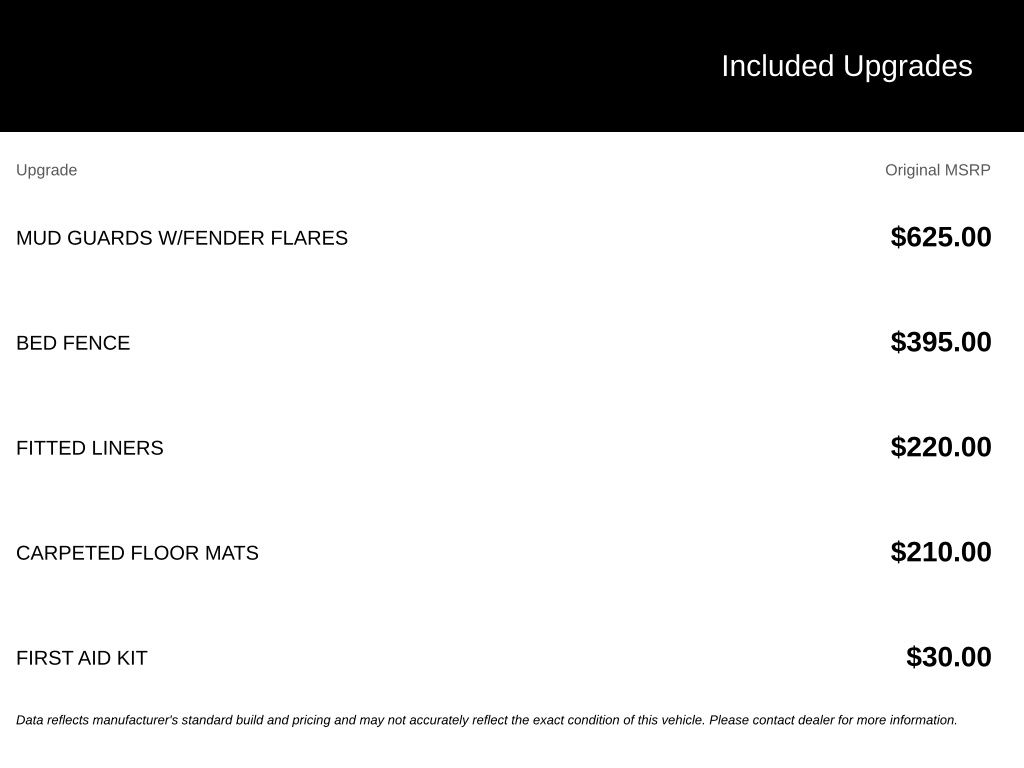Click MUD GUARDS W/FENDER FLARES upgrade name
The height and width of the screenshot is (768, 1024).
click(182, 238)
